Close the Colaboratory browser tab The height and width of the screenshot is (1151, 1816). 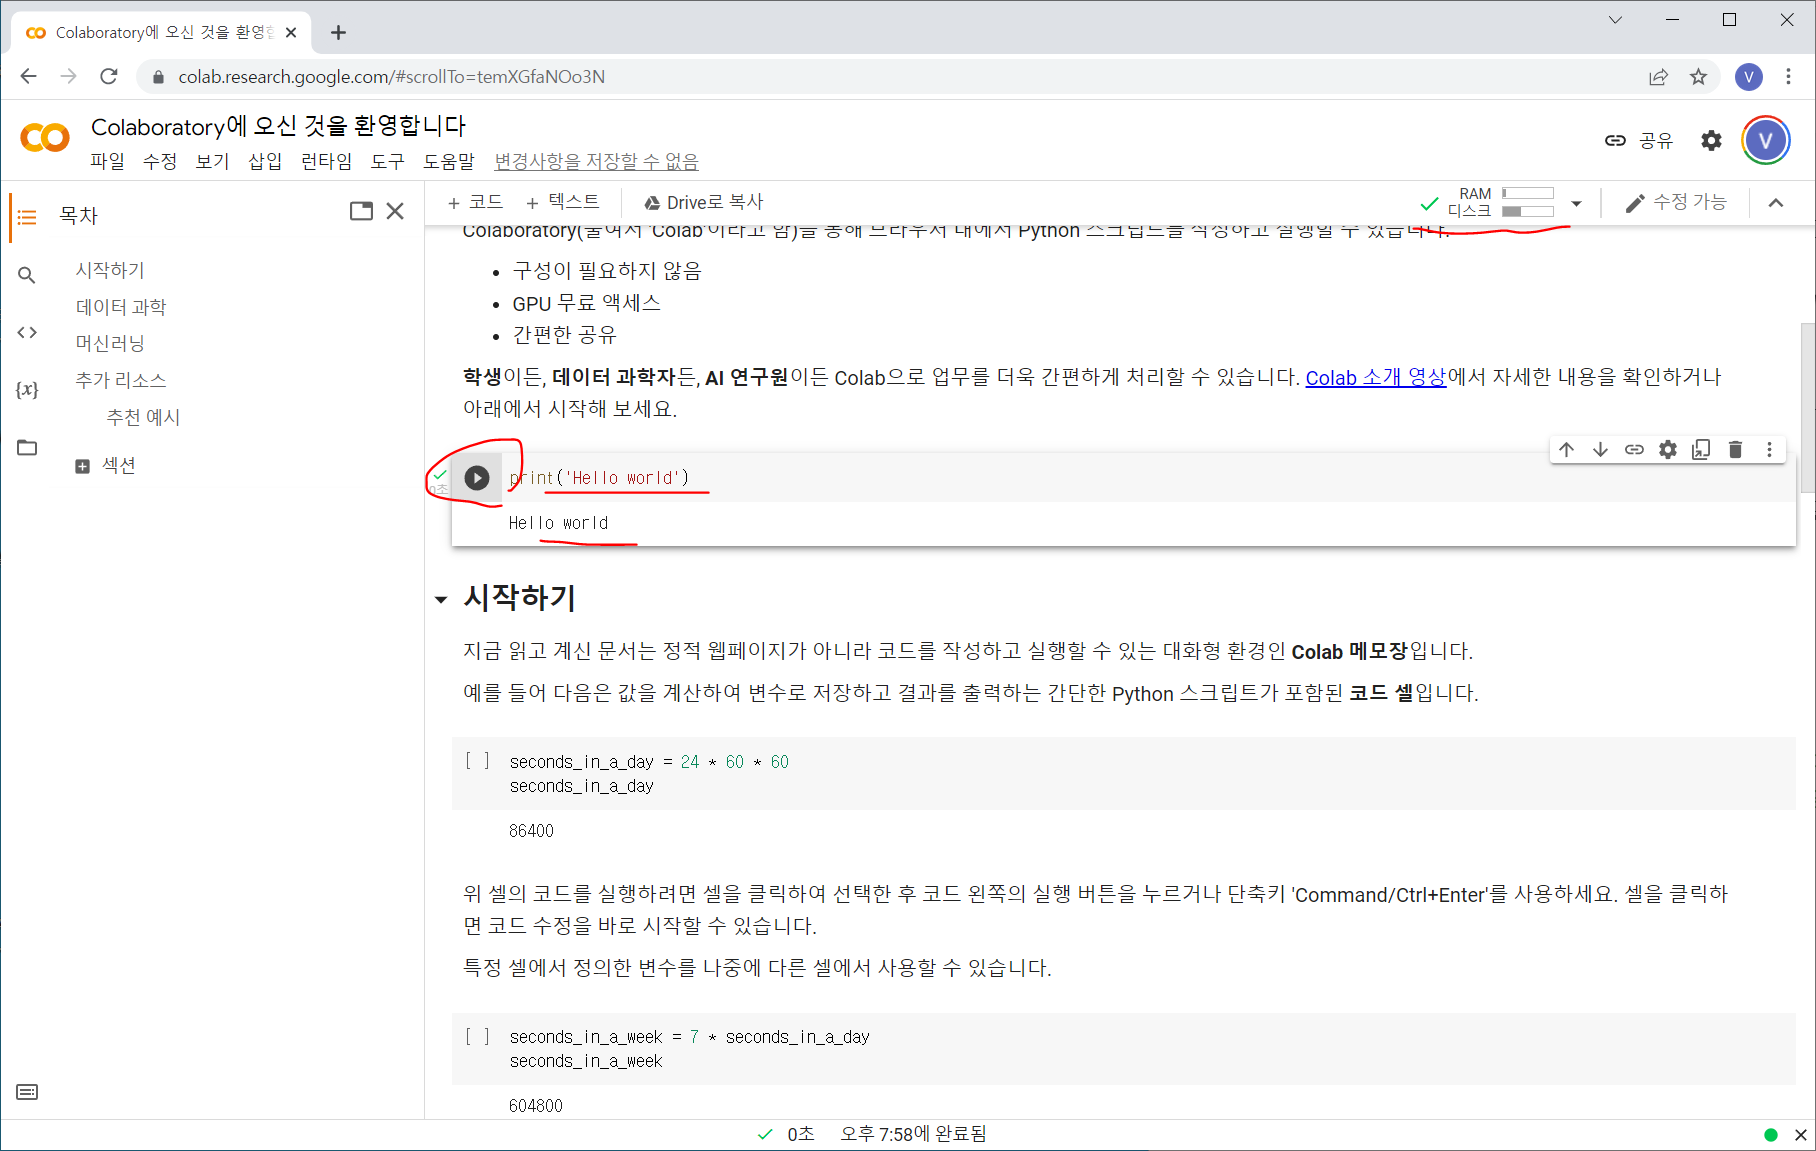tap(291, 32)
